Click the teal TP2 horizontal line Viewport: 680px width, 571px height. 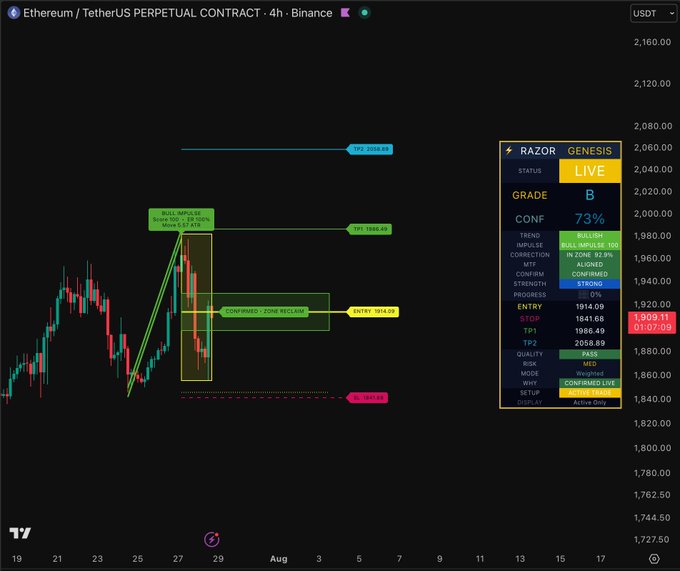(264, 149)
